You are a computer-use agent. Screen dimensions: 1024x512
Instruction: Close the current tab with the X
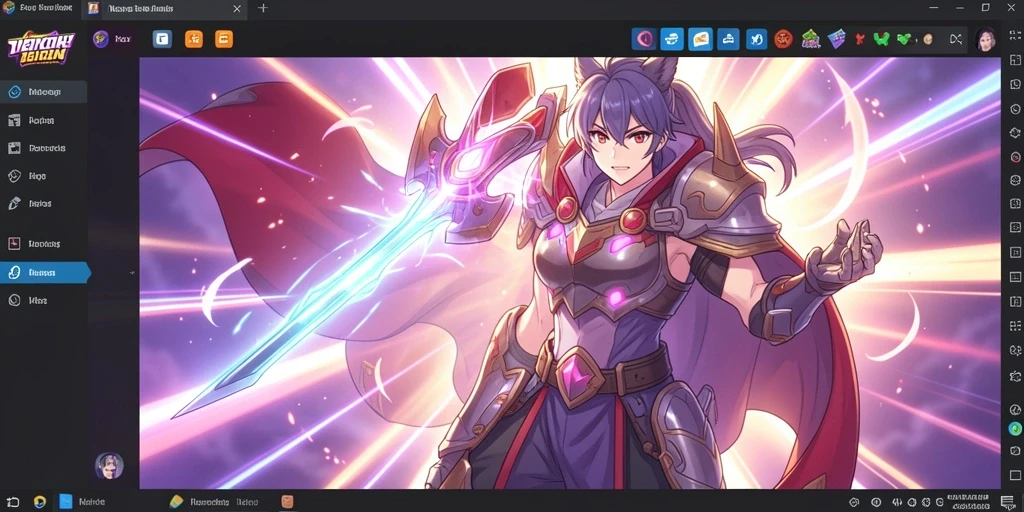237,8
